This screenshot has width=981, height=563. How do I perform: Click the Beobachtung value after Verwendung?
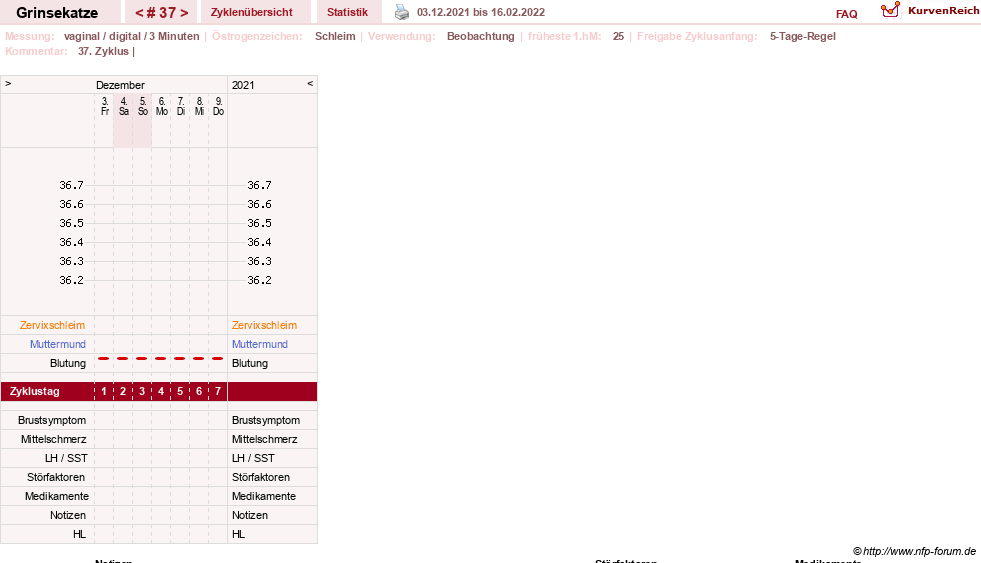[x=480, y=36]
